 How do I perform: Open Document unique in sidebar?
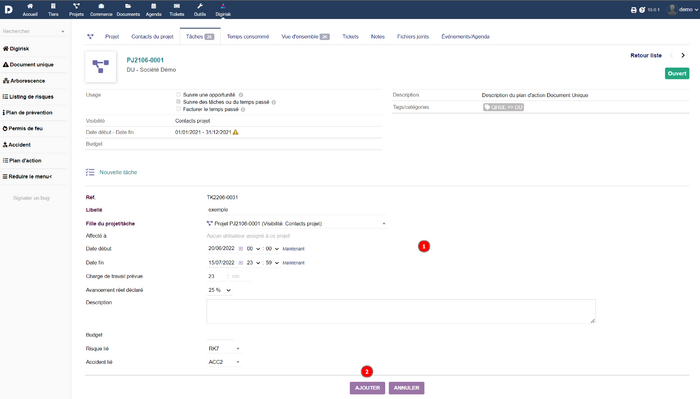(28, 65)
